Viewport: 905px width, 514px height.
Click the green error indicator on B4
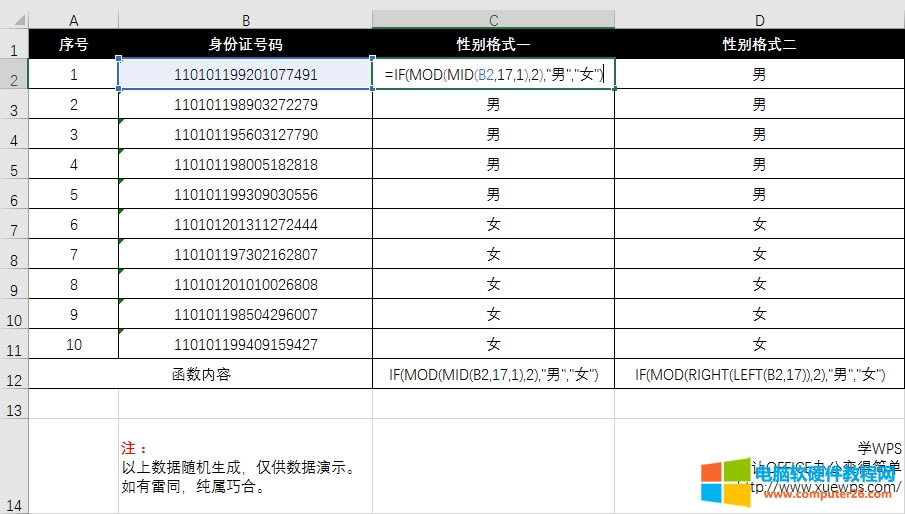(121, 121)
